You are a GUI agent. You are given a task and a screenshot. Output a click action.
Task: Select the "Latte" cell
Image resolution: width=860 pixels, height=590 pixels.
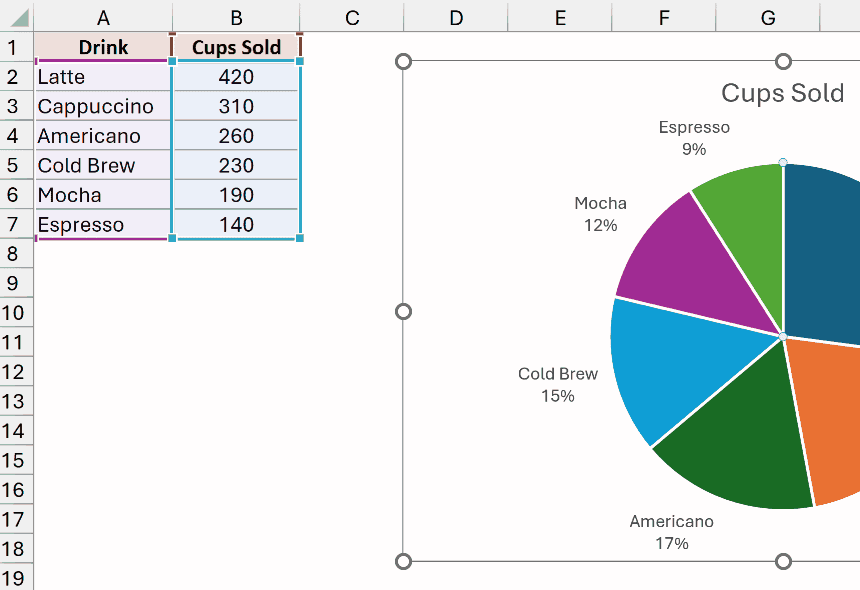point(103,77)
